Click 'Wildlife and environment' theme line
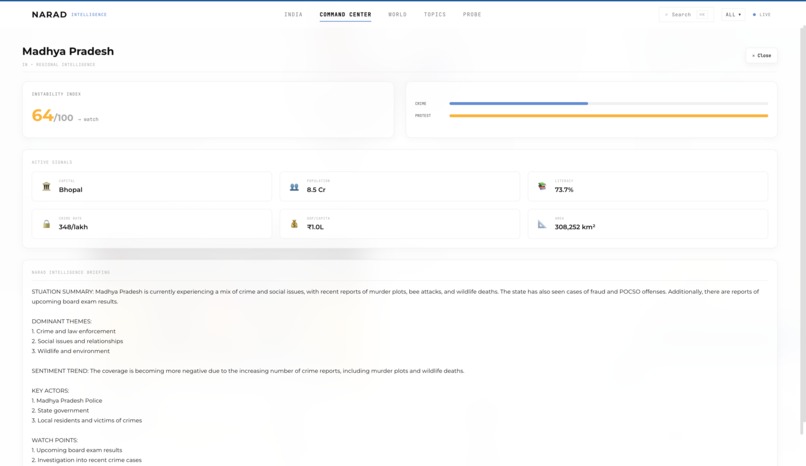This screenshot has height=466, width=806. (x=70, y=351)
